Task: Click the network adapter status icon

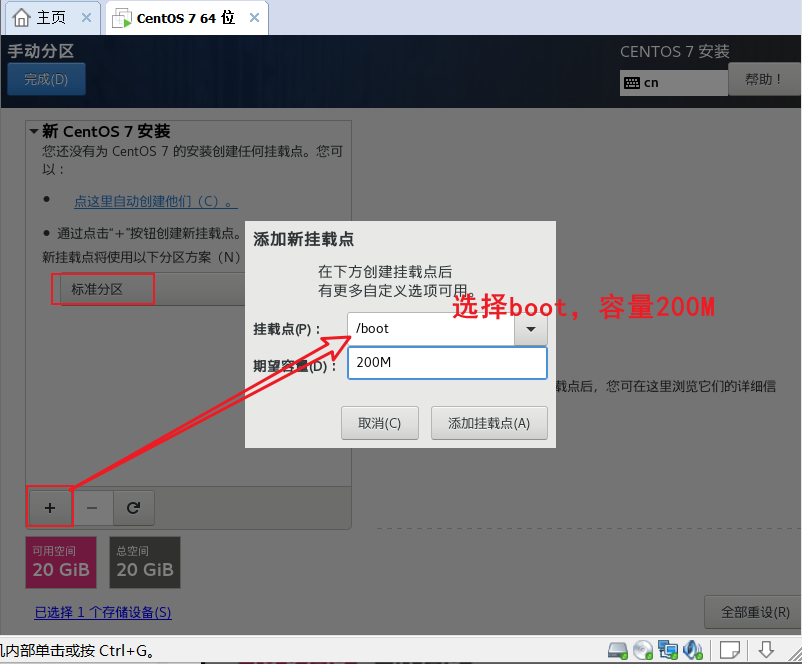Action: coord(667,650)
